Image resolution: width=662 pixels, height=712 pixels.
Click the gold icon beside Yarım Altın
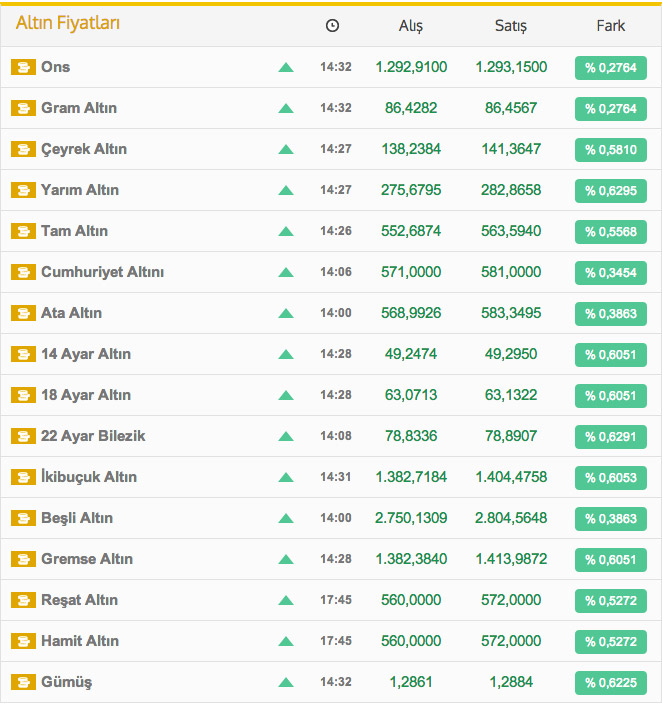[23, 190]
